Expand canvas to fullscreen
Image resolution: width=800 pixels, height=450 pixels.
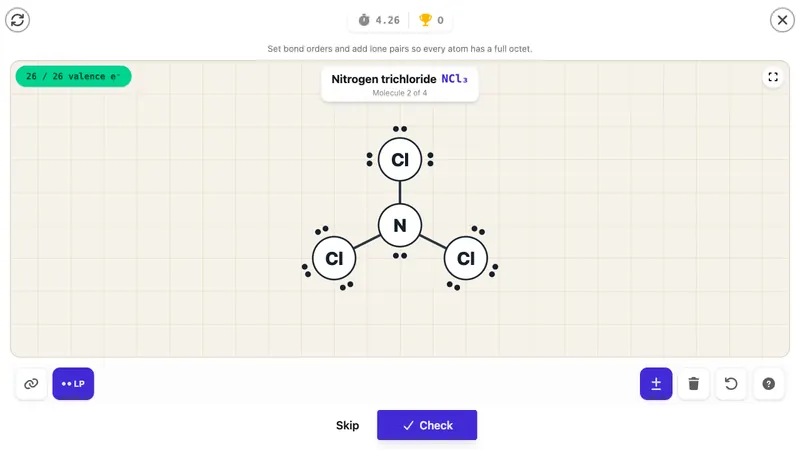[773, 77]
